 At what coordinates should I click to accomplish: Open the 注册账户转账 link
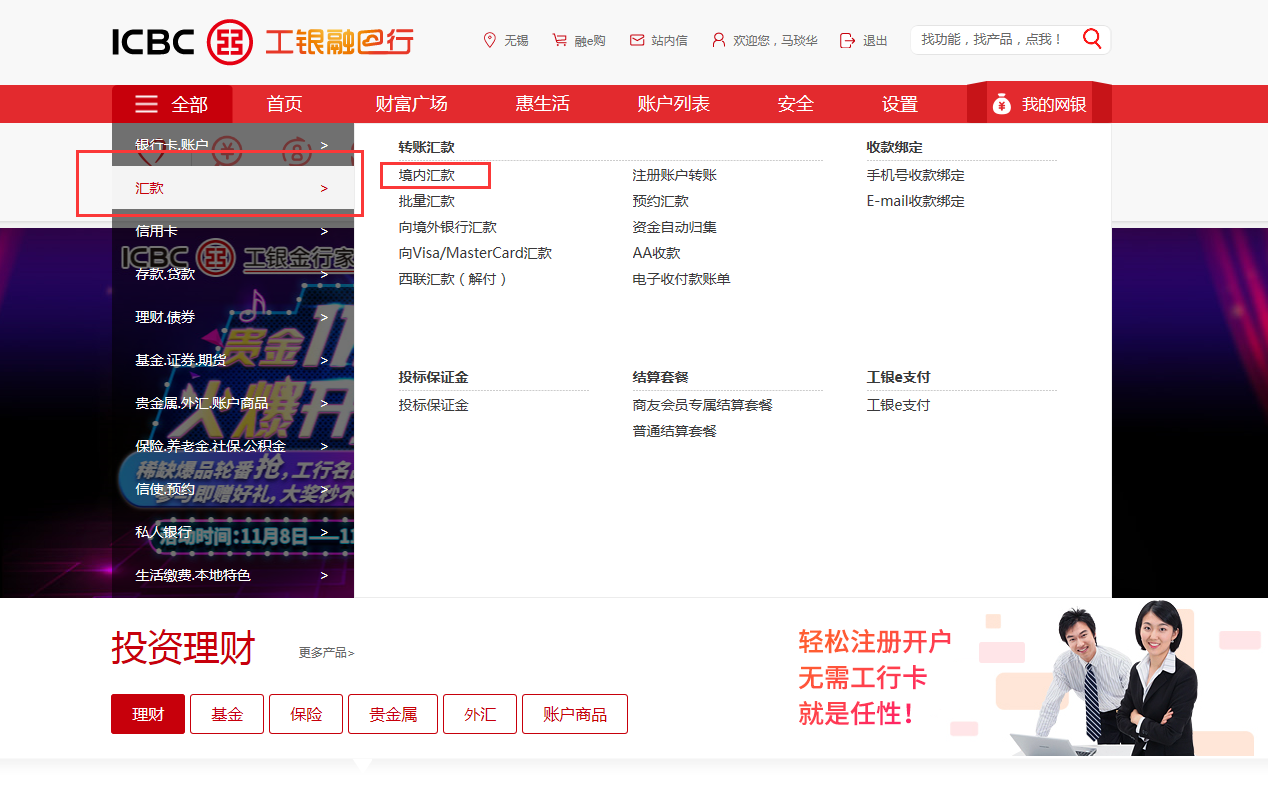point(674,175)
